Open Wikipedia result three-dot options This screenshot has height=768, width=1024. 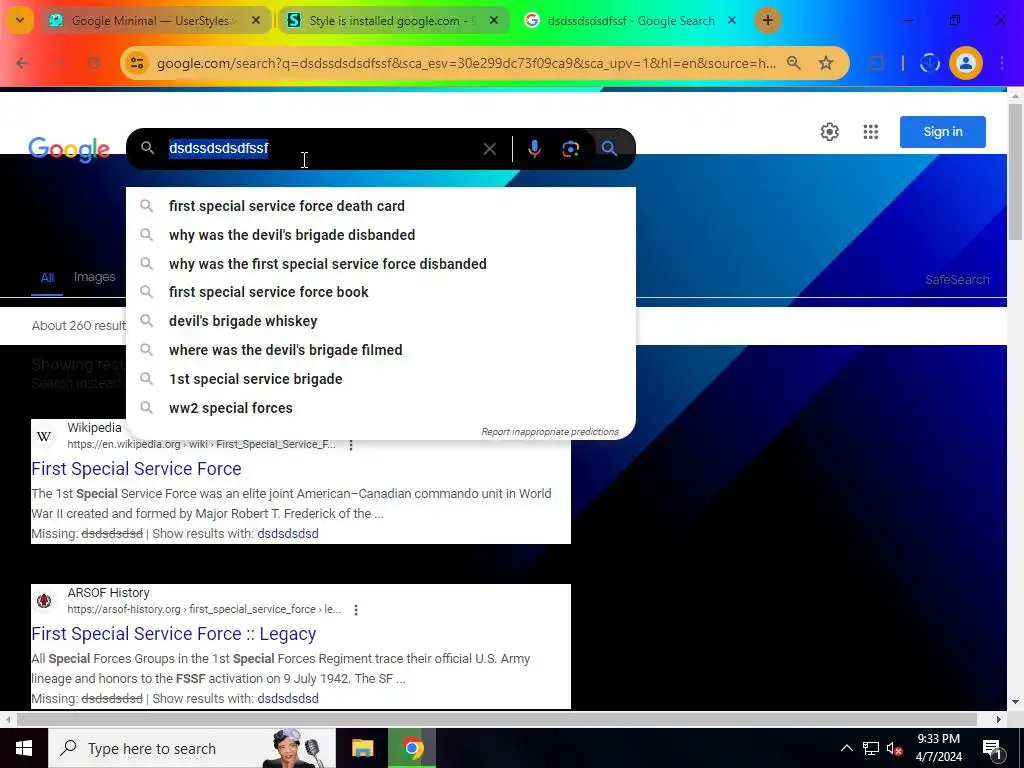tap(351, 445)
